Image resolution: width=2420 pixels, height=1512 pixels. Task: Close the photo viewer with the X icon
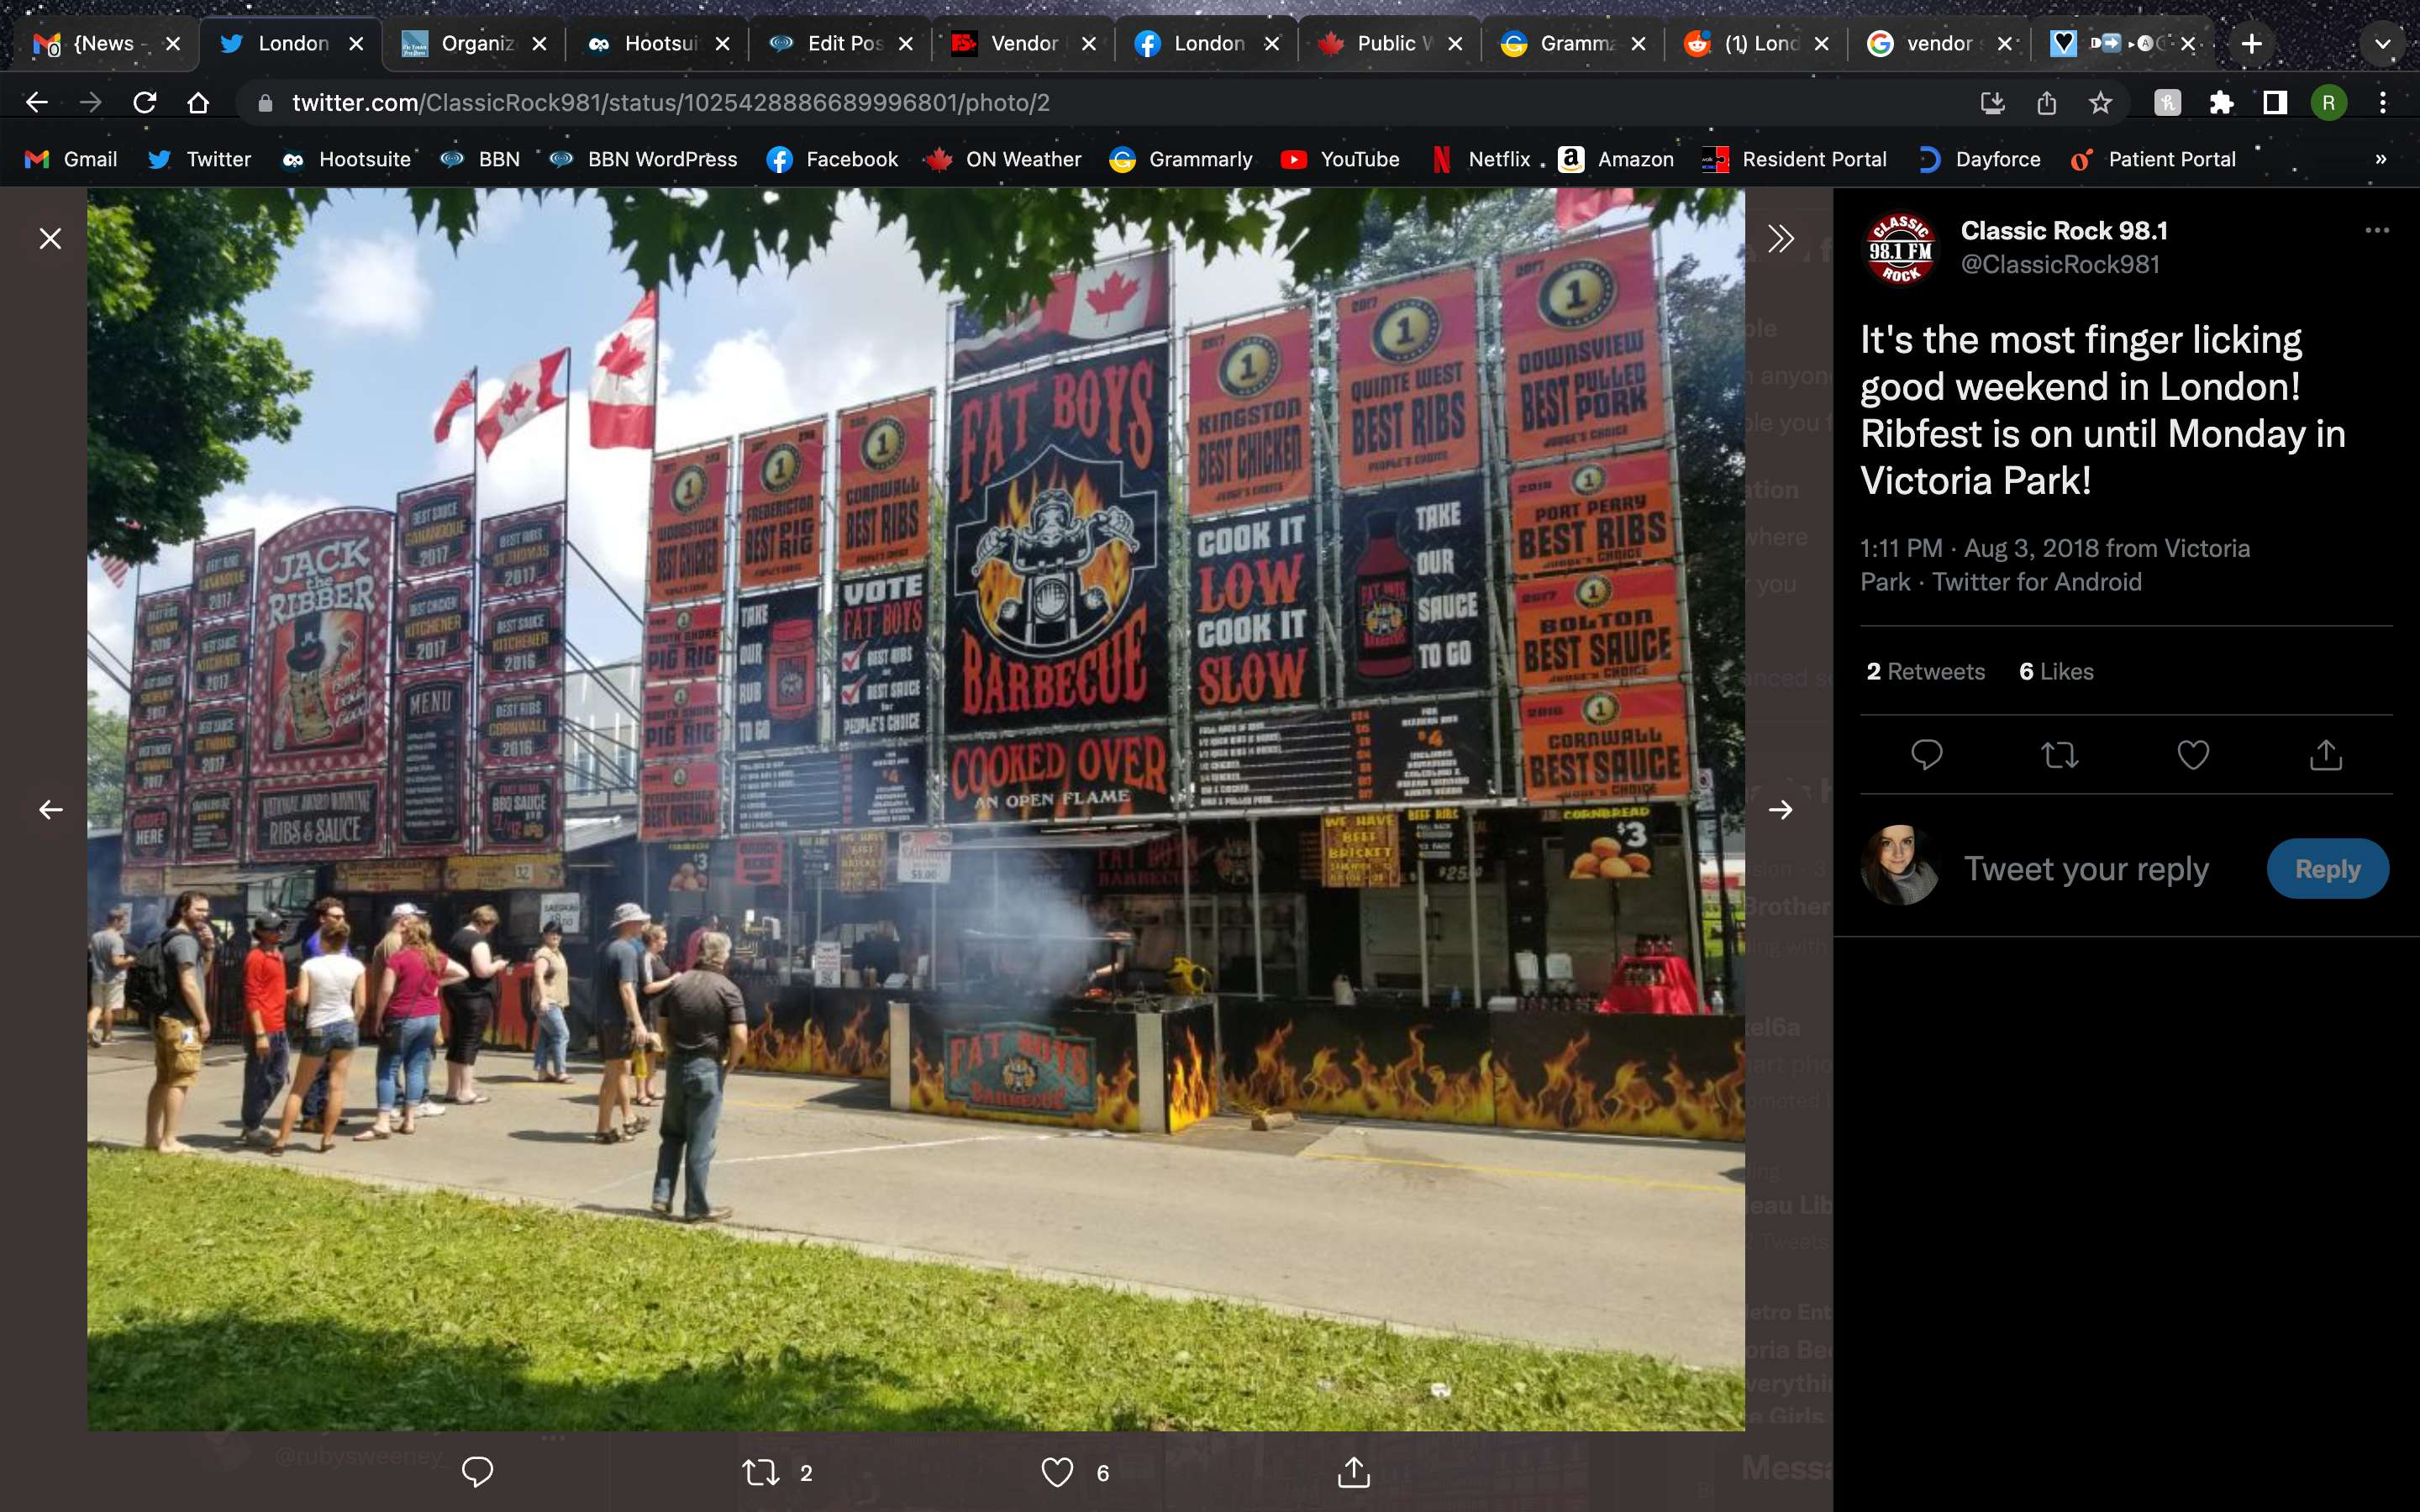[50, 238]
